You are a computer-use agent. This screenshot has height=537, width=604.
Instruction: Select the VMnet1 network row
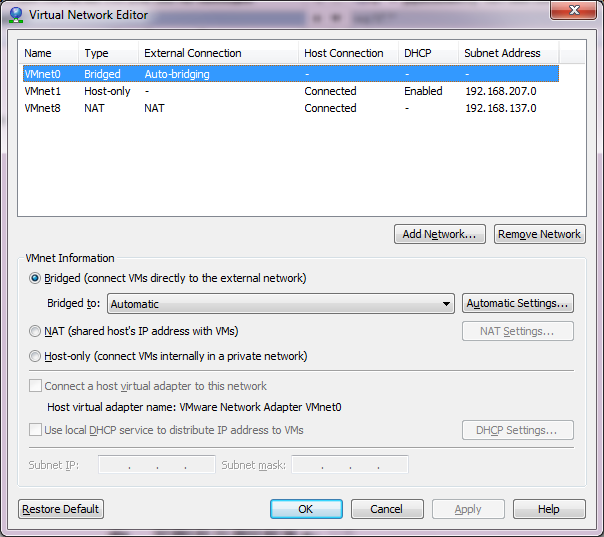[x=291, y=91]
